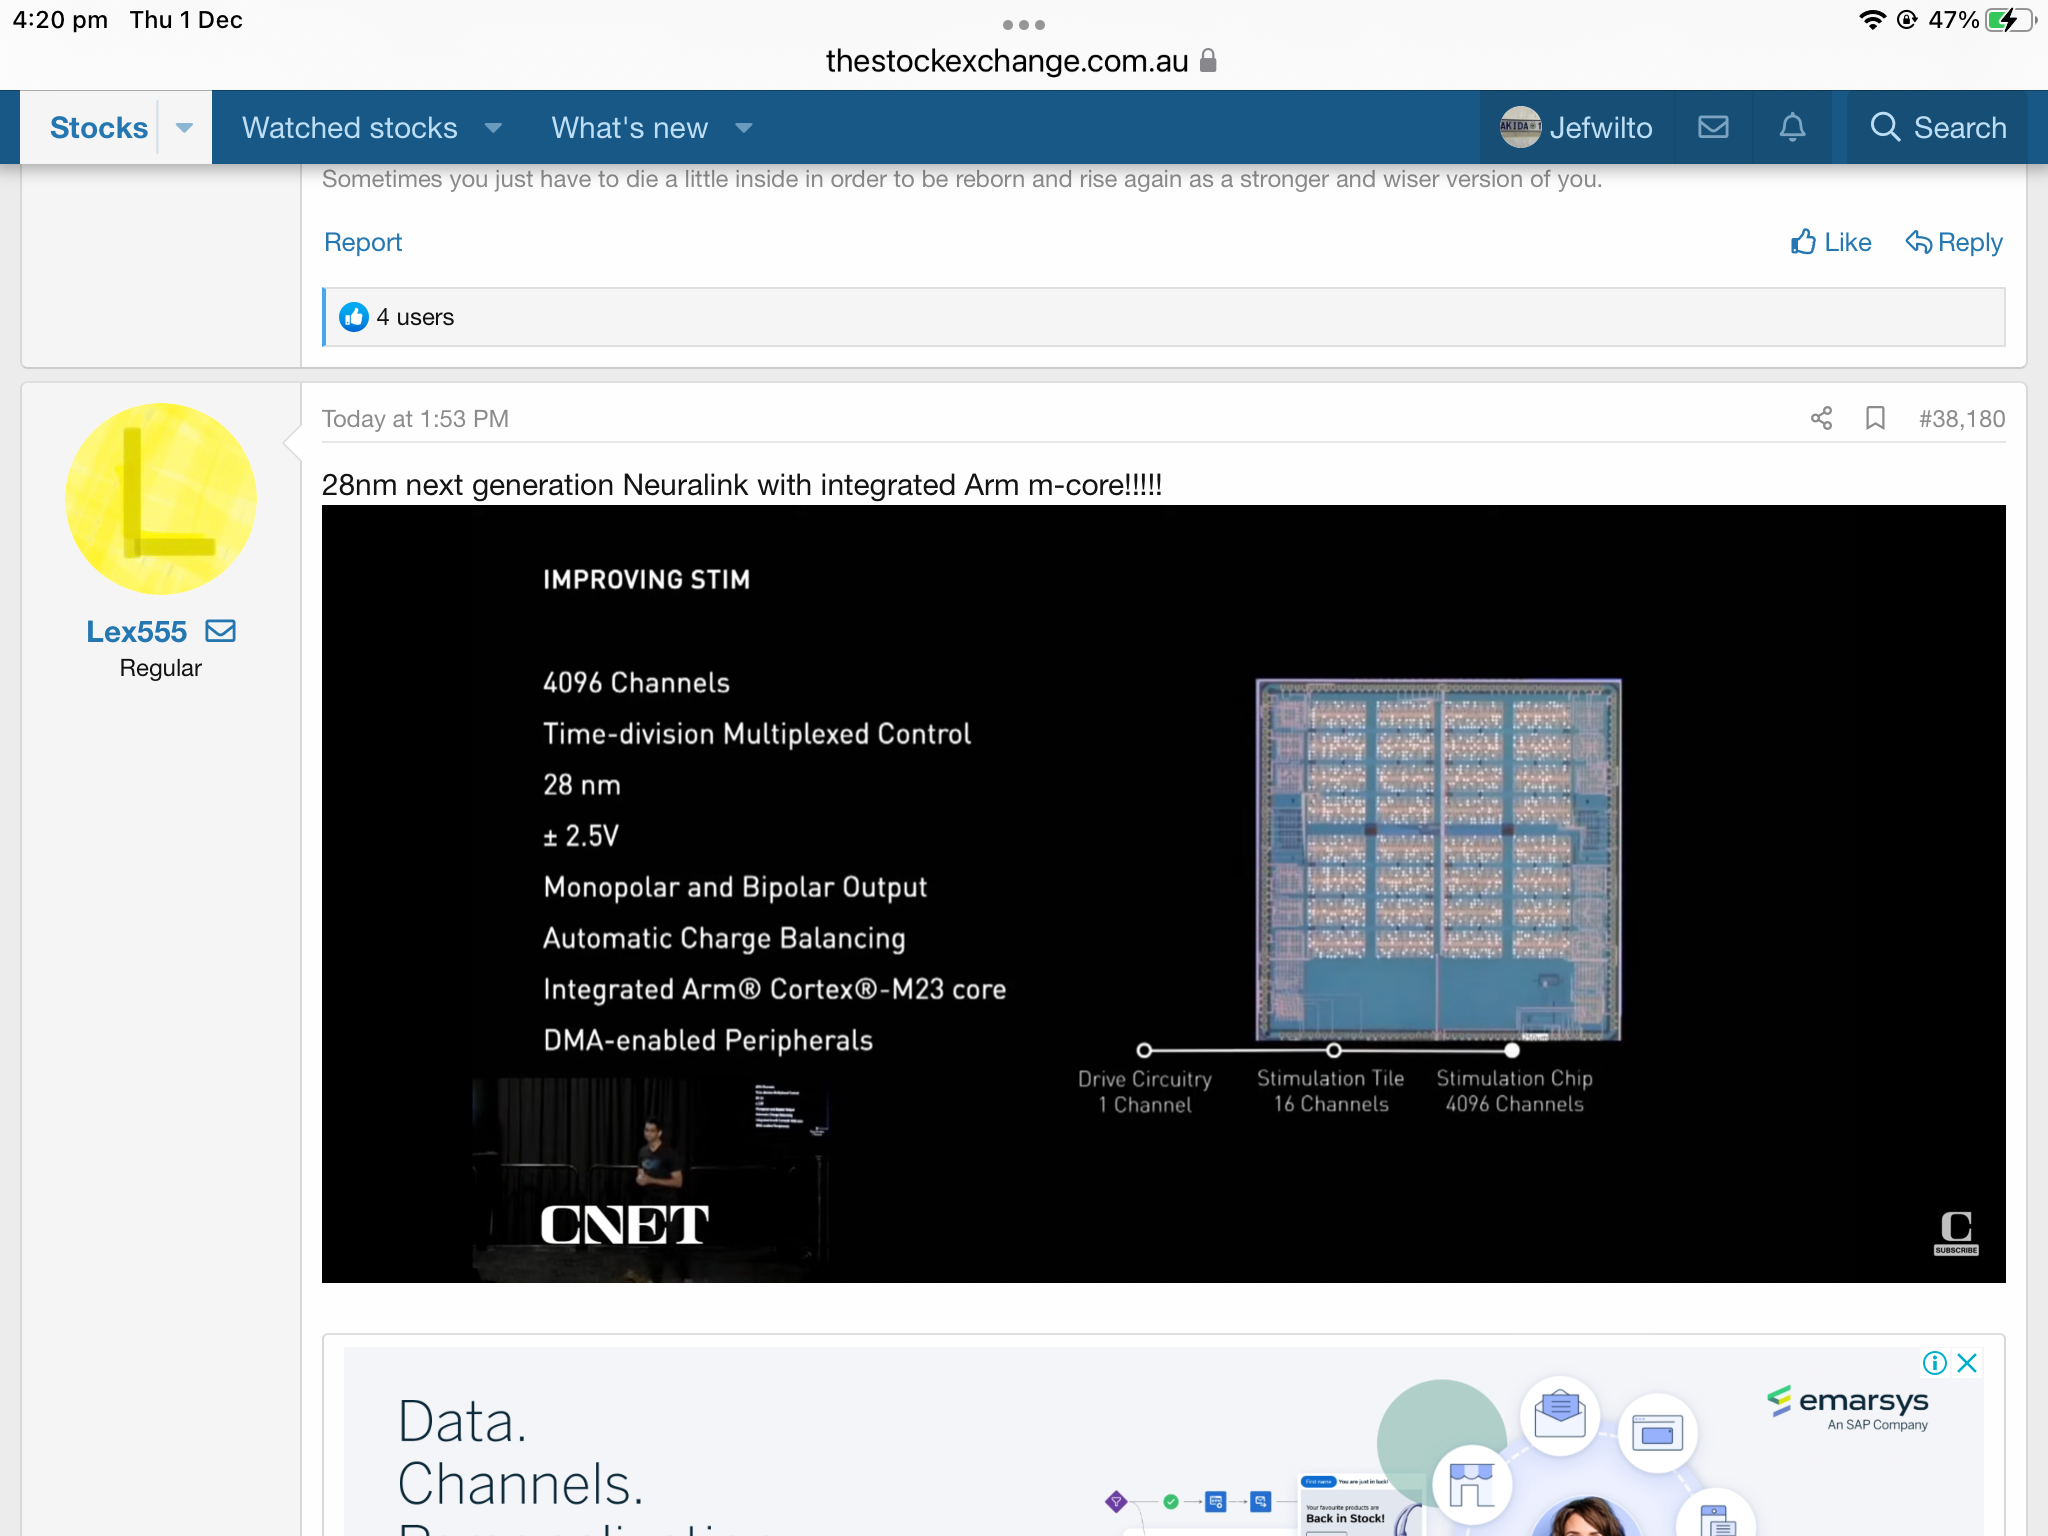Close the emarsys advertisement
This screenshot has height=1536, width=2048.
(1967, 1363)
